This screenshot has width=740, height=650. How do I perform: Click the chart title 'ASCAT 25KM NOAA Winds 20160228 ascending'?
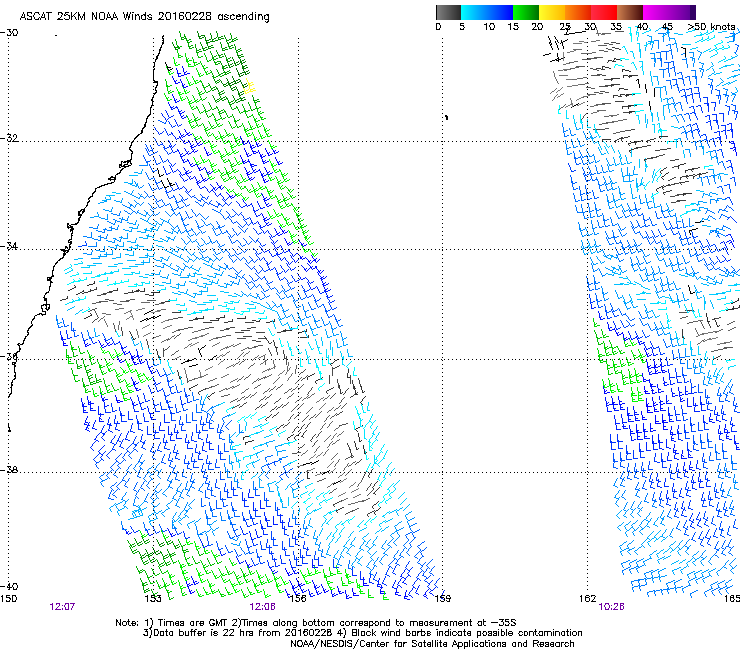[144, 17]
